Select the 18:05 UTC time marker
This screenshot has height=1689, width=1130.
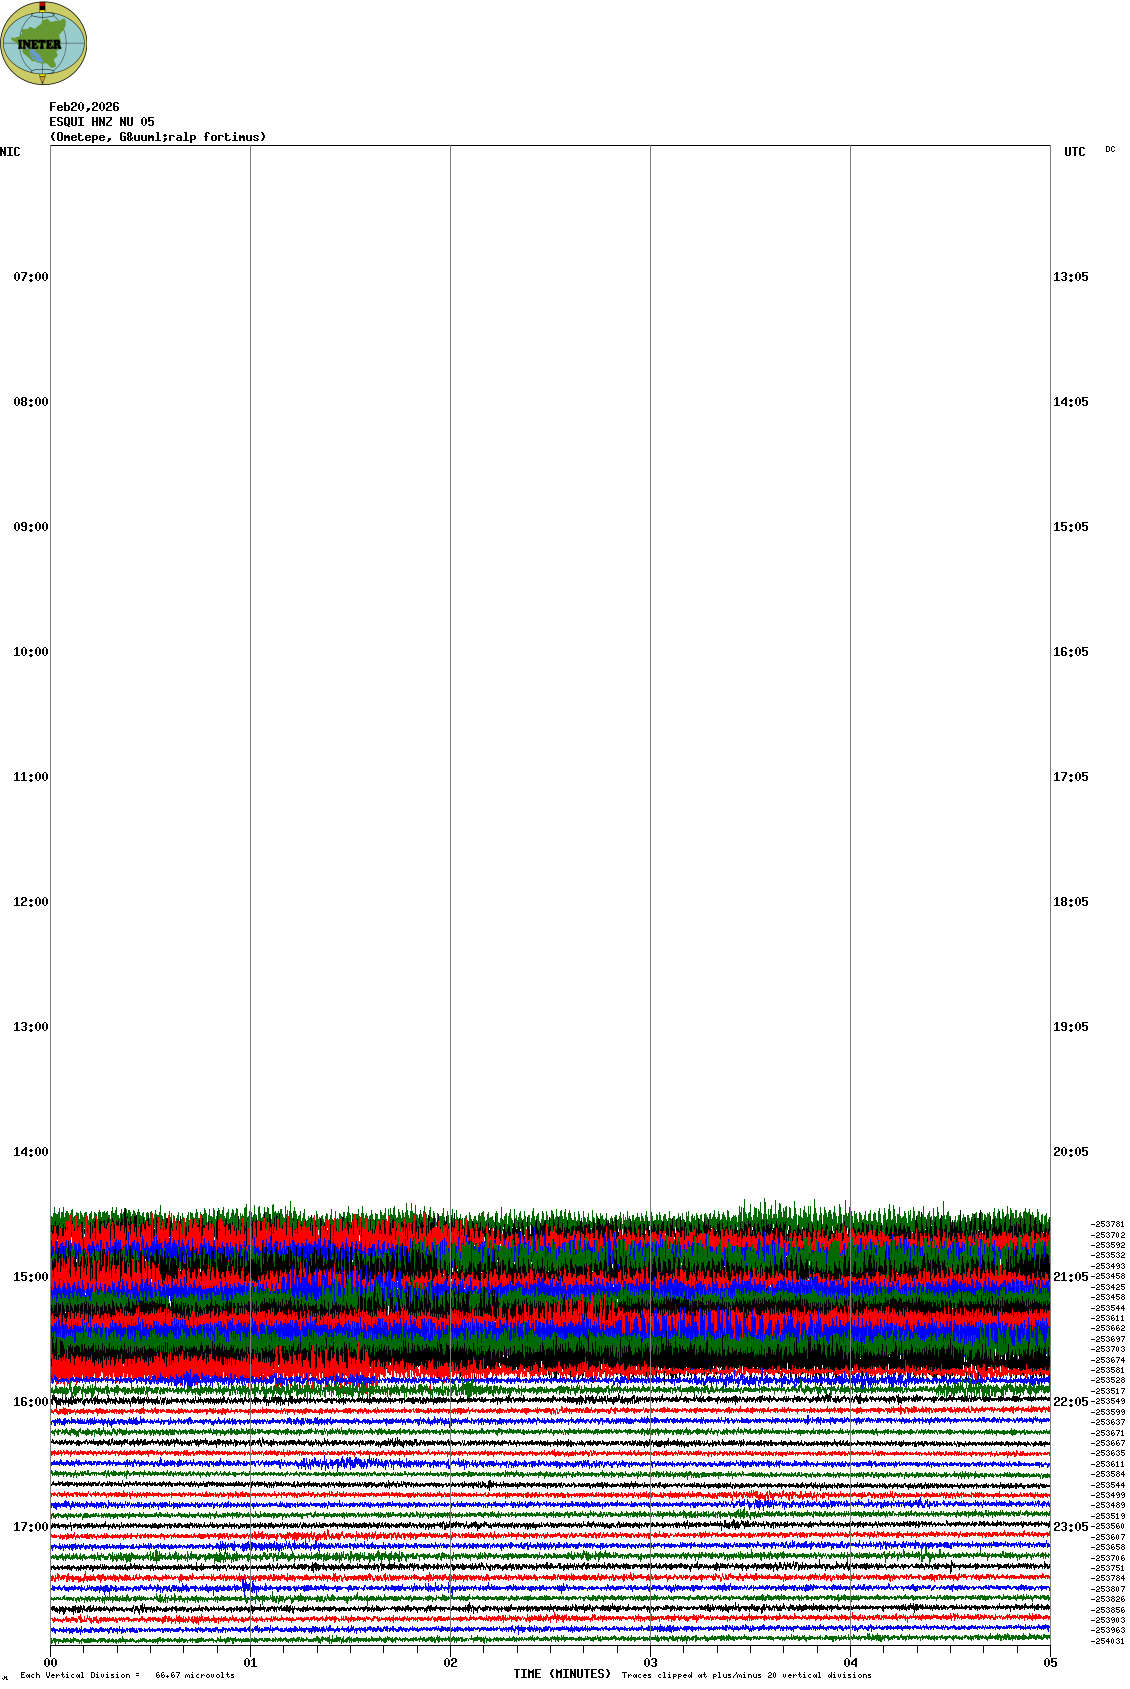(1070, 902)
